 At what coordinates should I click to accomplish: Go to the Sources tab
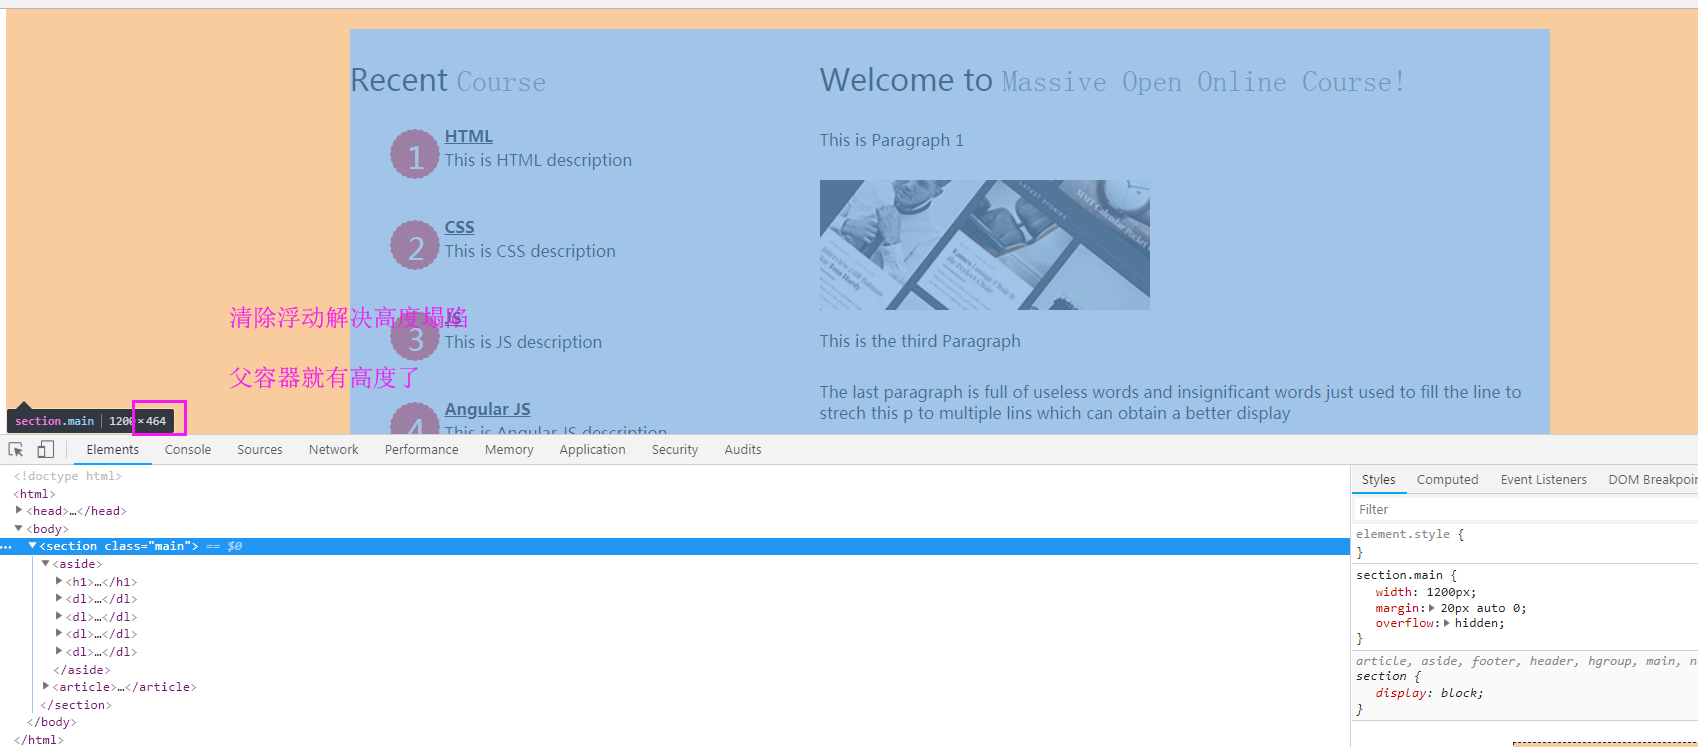click(x=260, y=450)
